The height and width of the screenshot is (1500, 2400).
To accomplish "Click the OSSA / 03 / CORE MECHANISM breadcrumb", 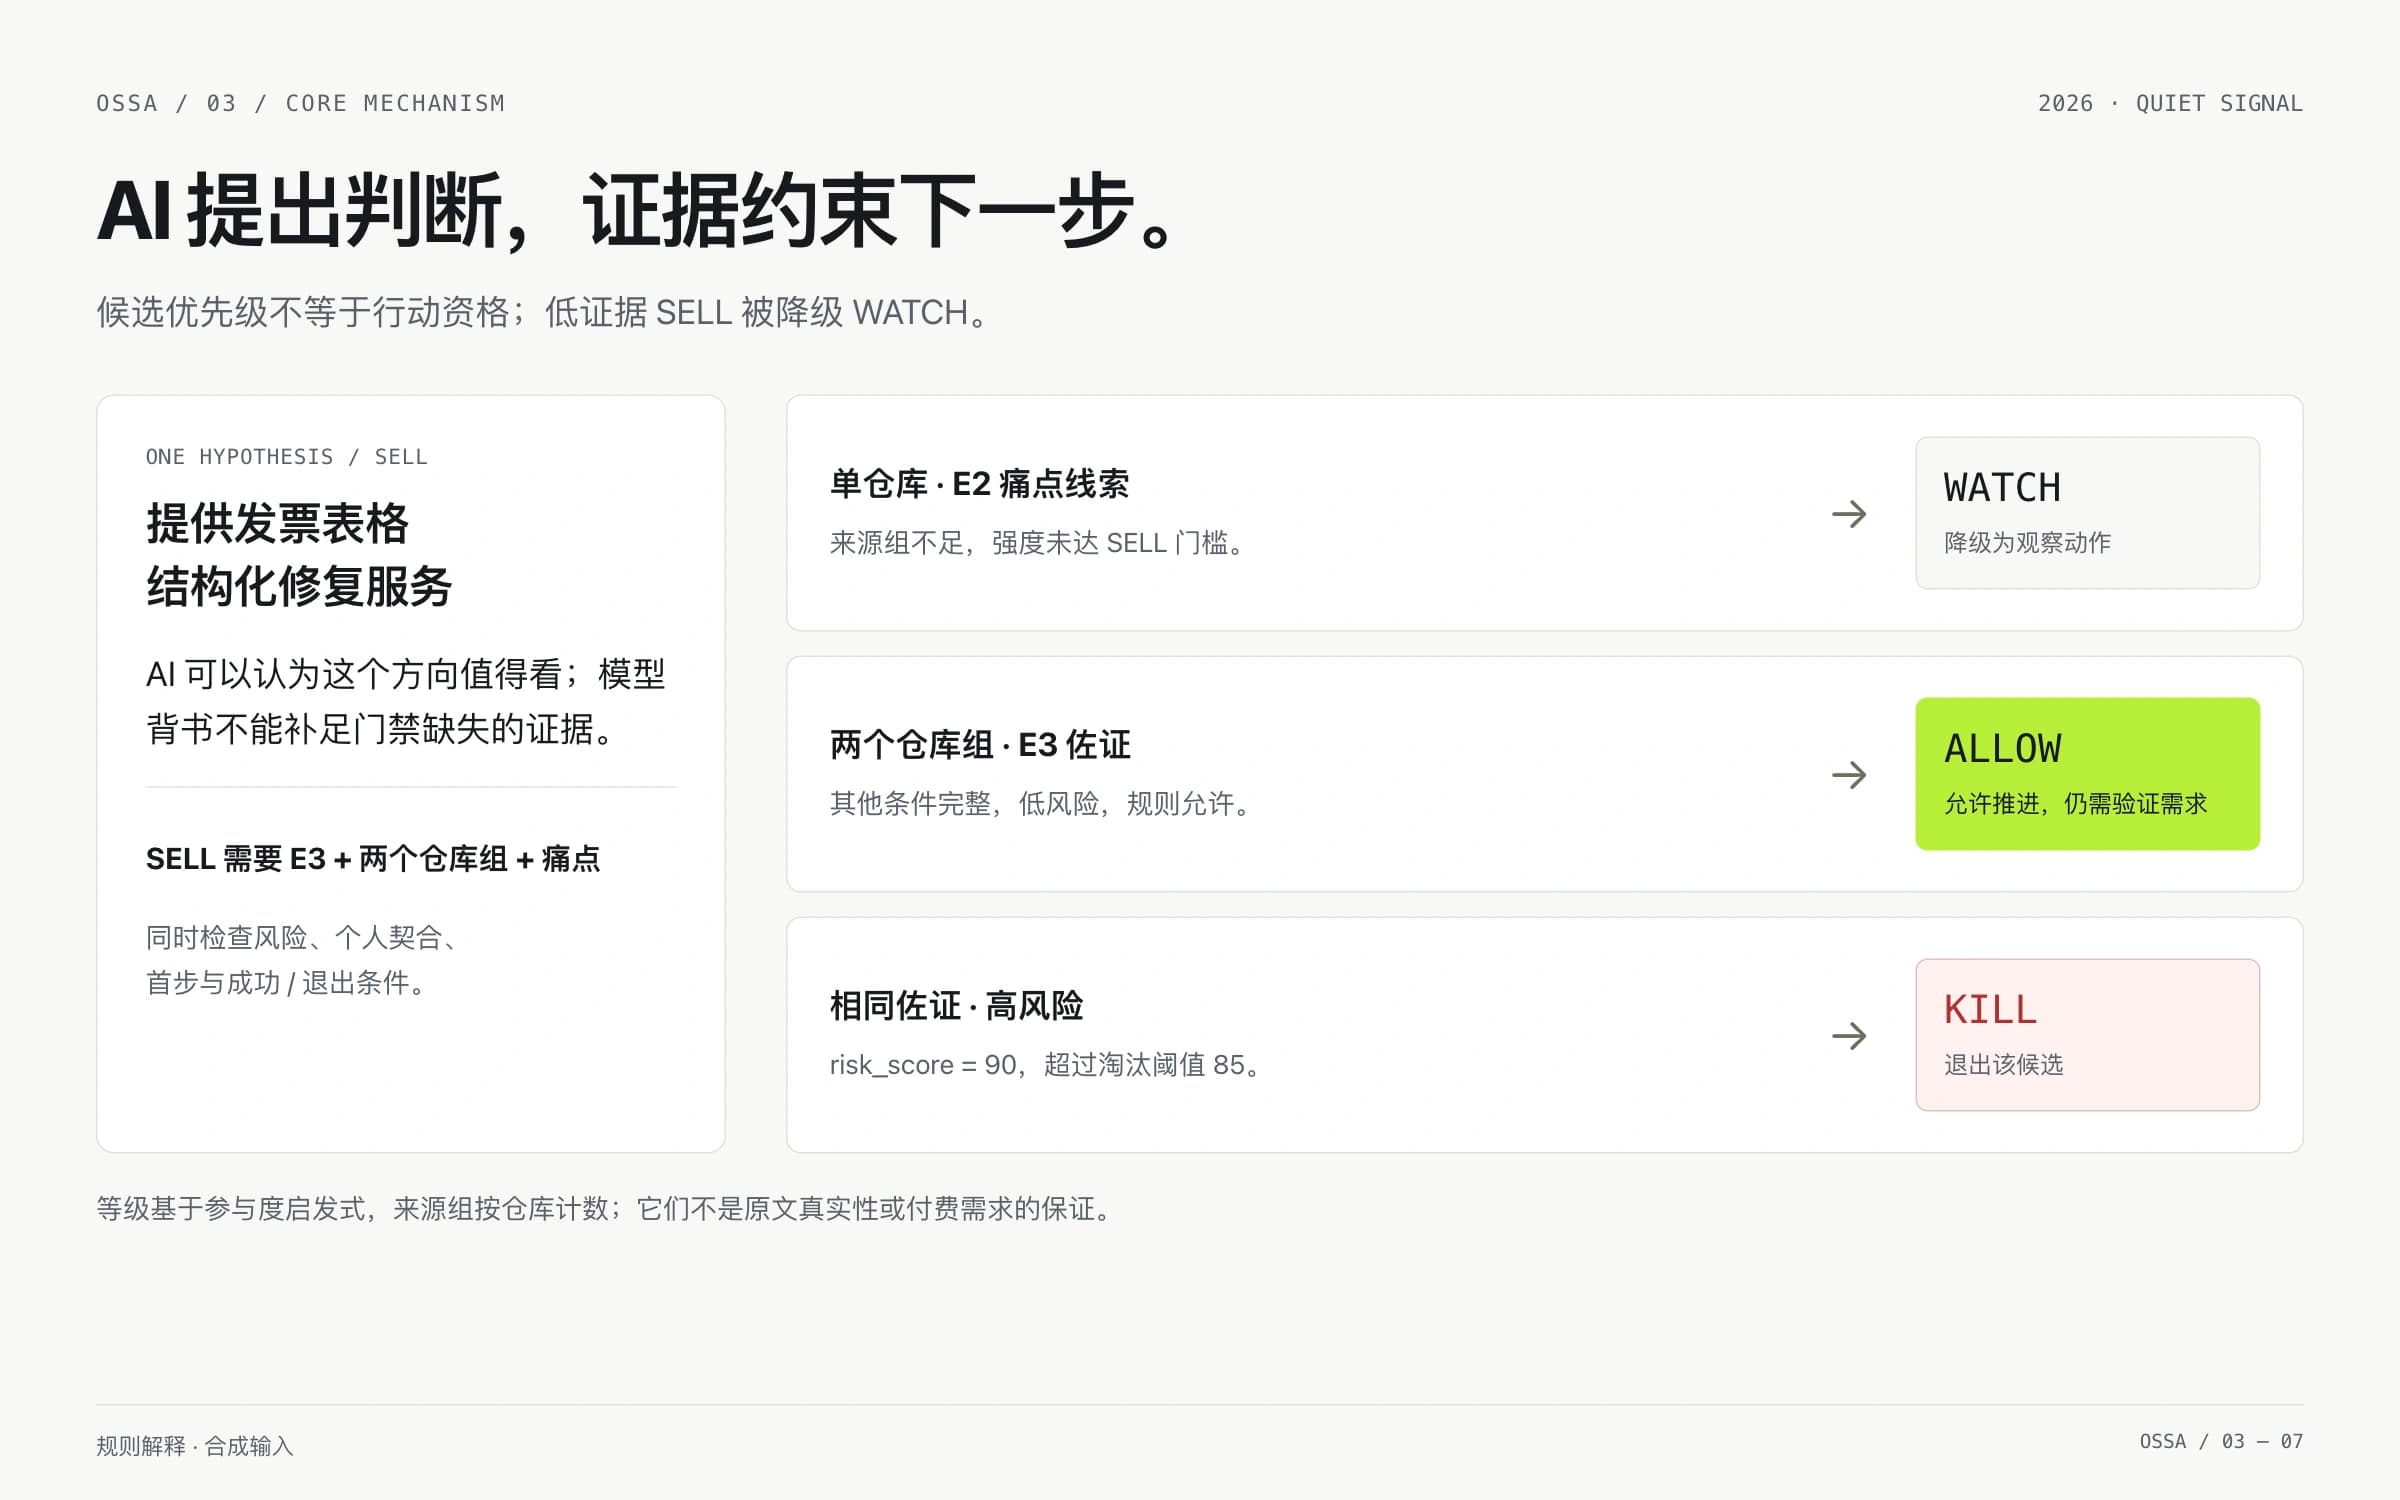I will coord(300,103).
